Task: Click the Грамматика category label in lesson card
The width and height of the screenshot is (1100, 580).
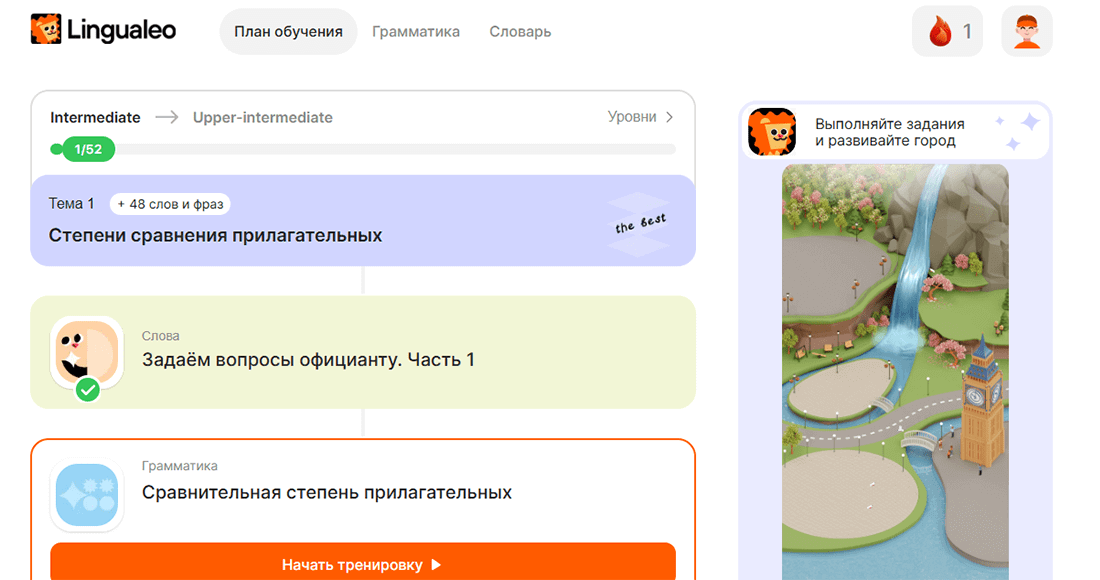Action: point(180,466)
